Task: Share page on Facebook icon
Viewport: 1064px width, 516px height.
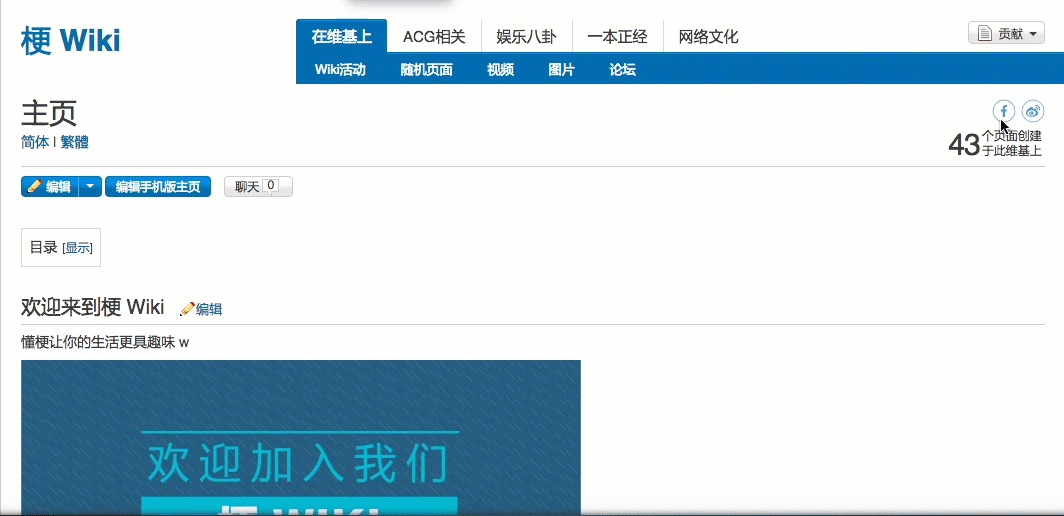Action: [1004, 111]
